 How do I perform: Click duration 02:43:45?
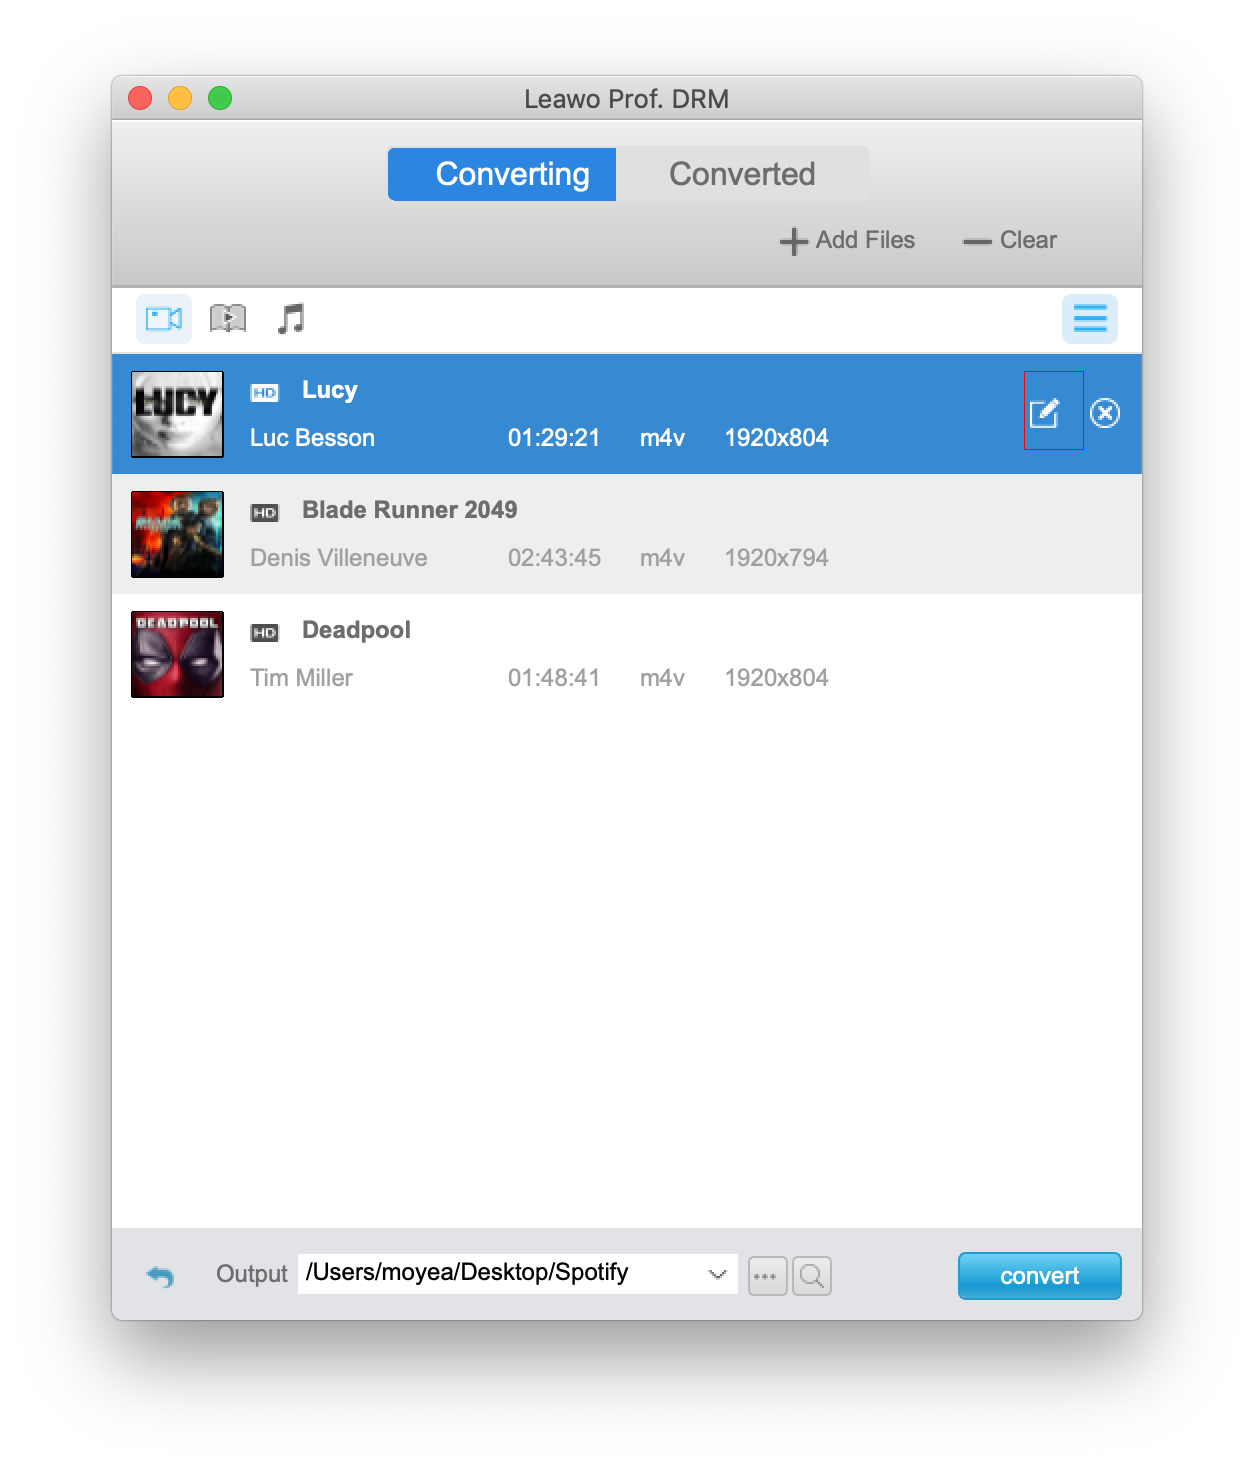pyautogui.click(x=554, y=558)
